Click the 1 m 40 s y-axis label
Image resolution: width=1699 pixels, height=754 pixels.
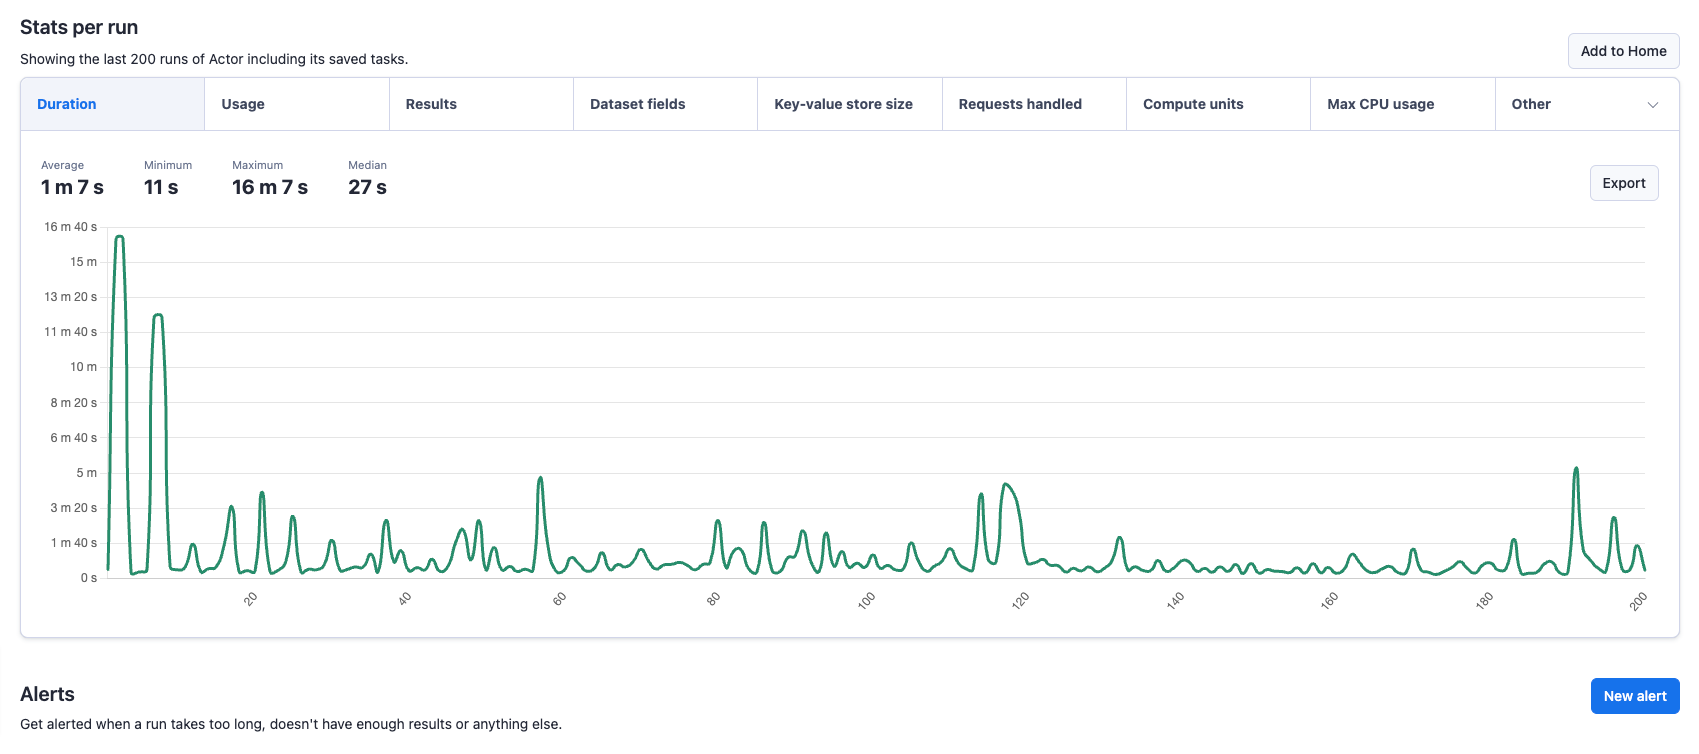[73, 543]
